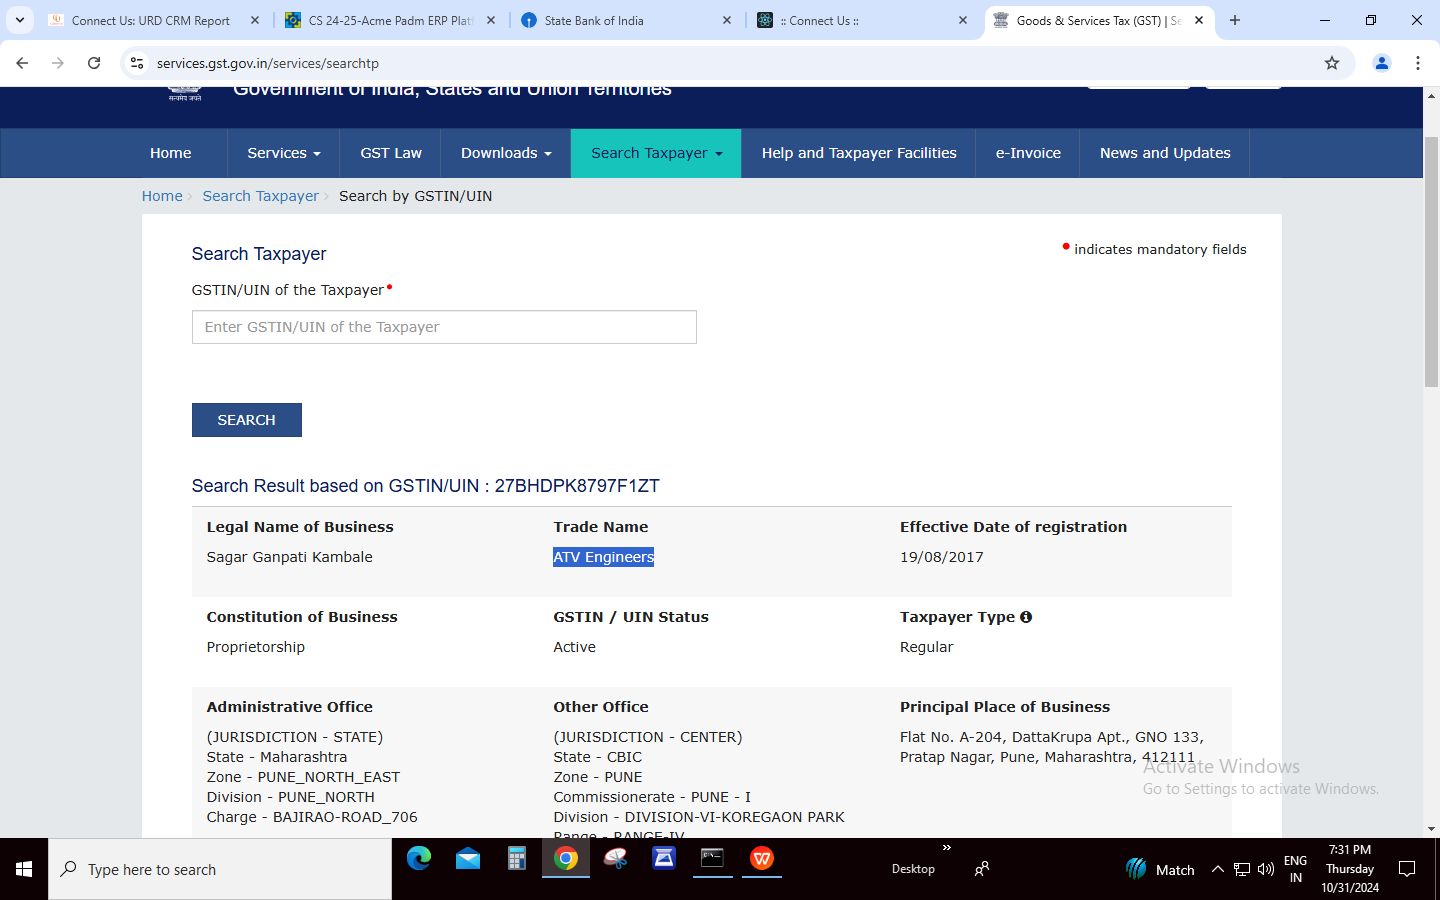1440x900 pixels.
Task: Close the :: Connect Us :: tab
Action: click(x=963, y=20)
